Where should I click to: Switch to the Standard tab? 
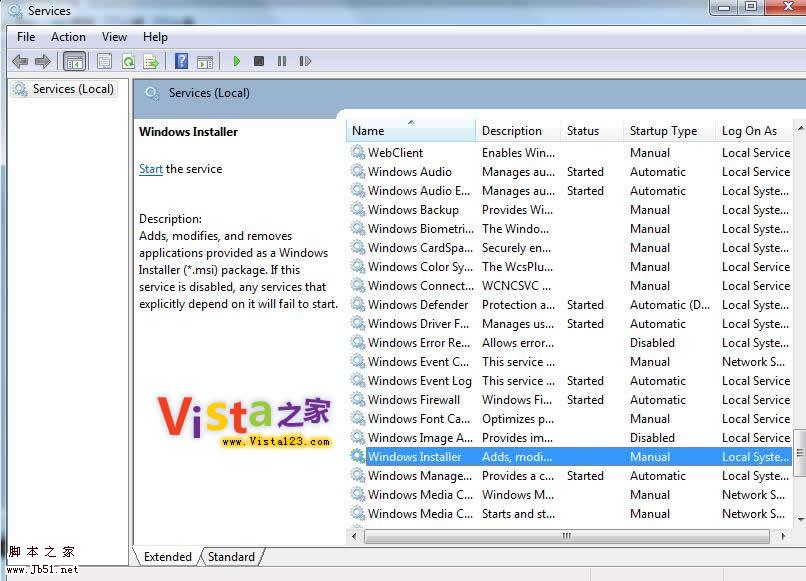(231, 557)
